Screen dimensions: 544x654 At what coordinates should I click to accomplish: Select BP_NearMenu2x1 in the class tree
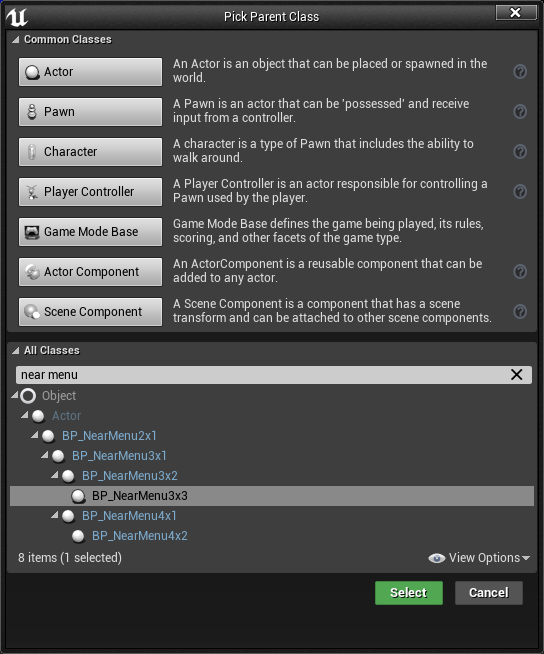(x=109, y=435)
